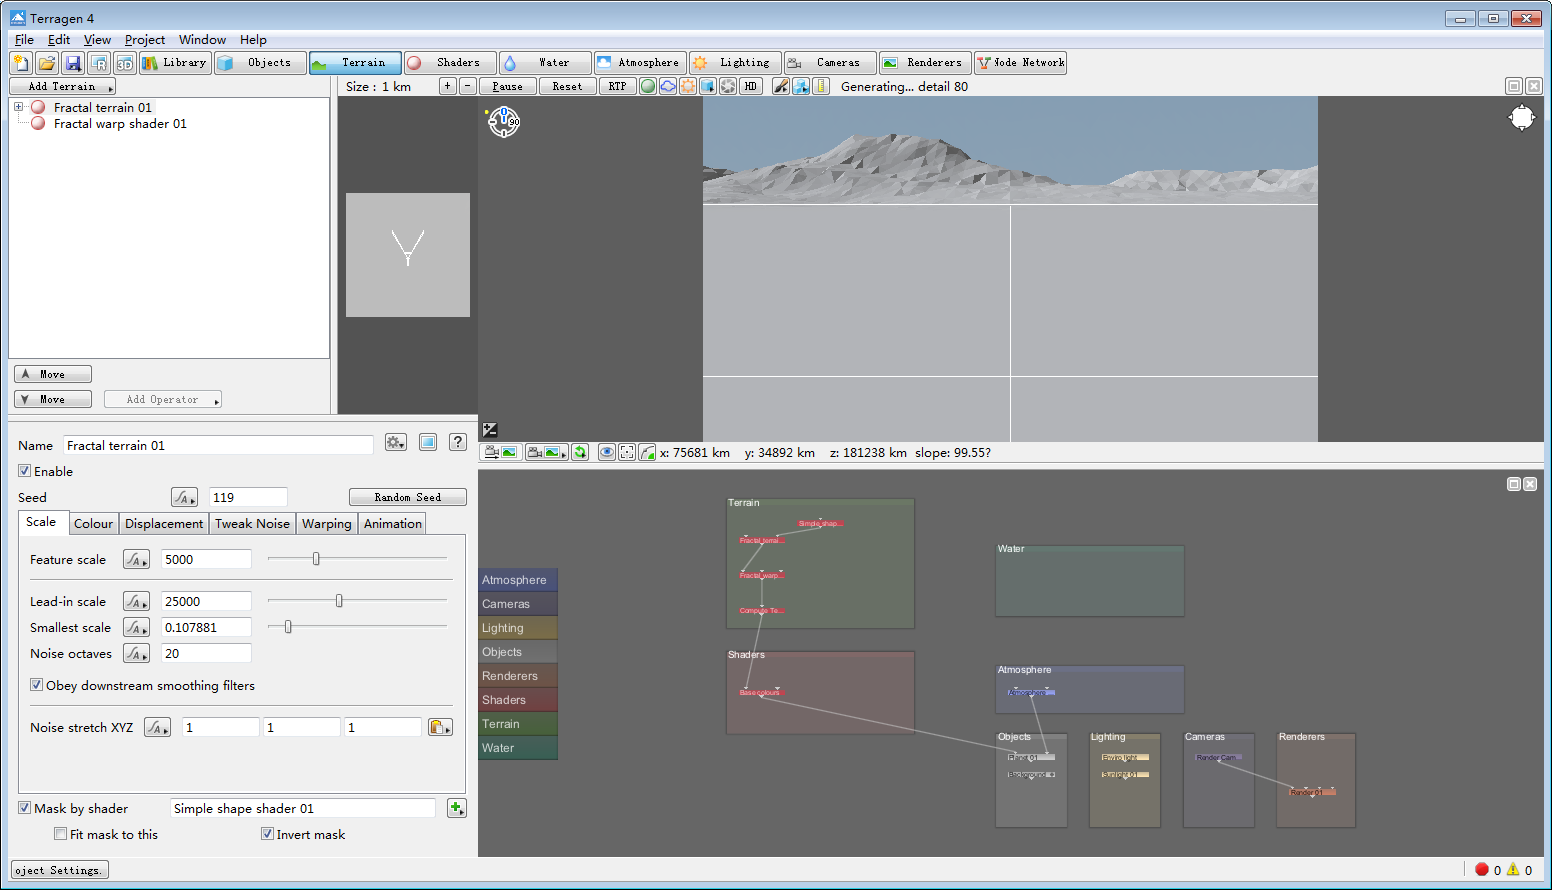The width and height of the screenshot is (1552, 890).
Task: Open the Add Terrain dropdown
Action: coord(62,87)
